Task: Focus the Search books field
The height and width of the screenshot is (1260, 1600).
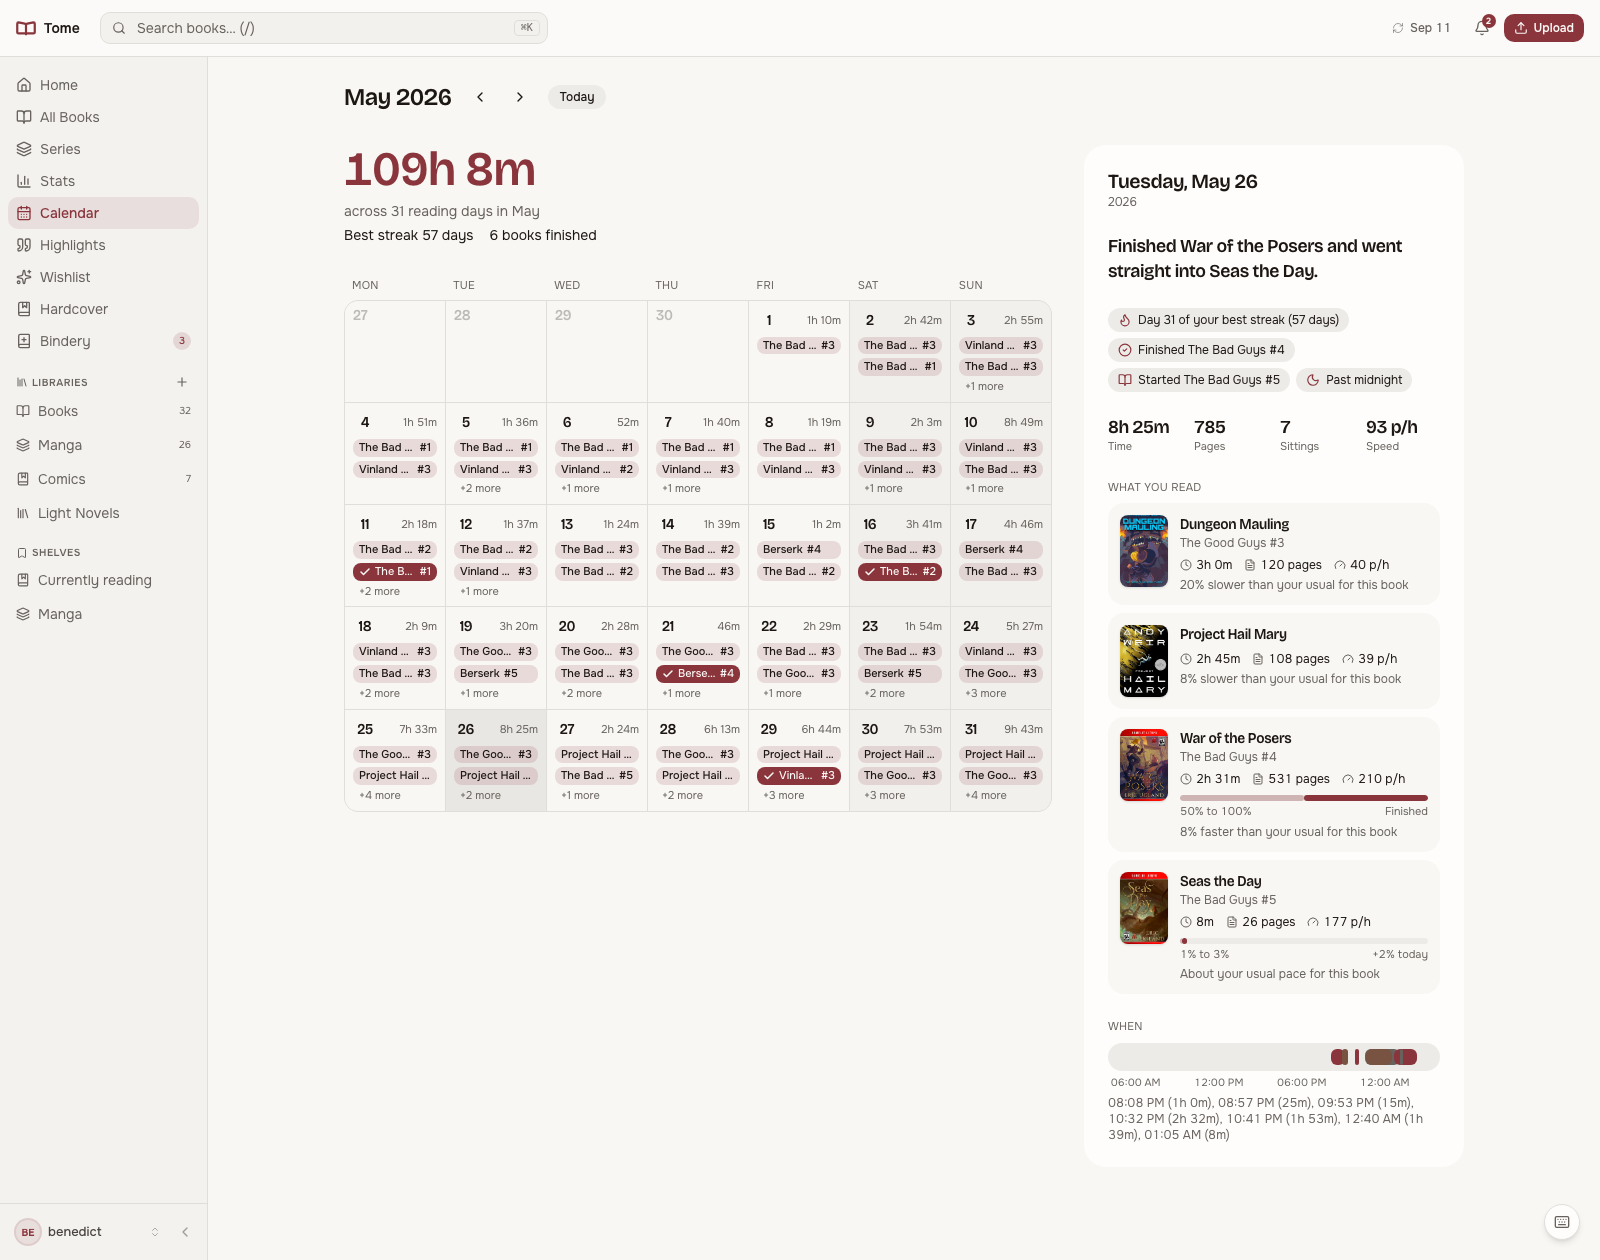Action: click(x=324, y=28)
